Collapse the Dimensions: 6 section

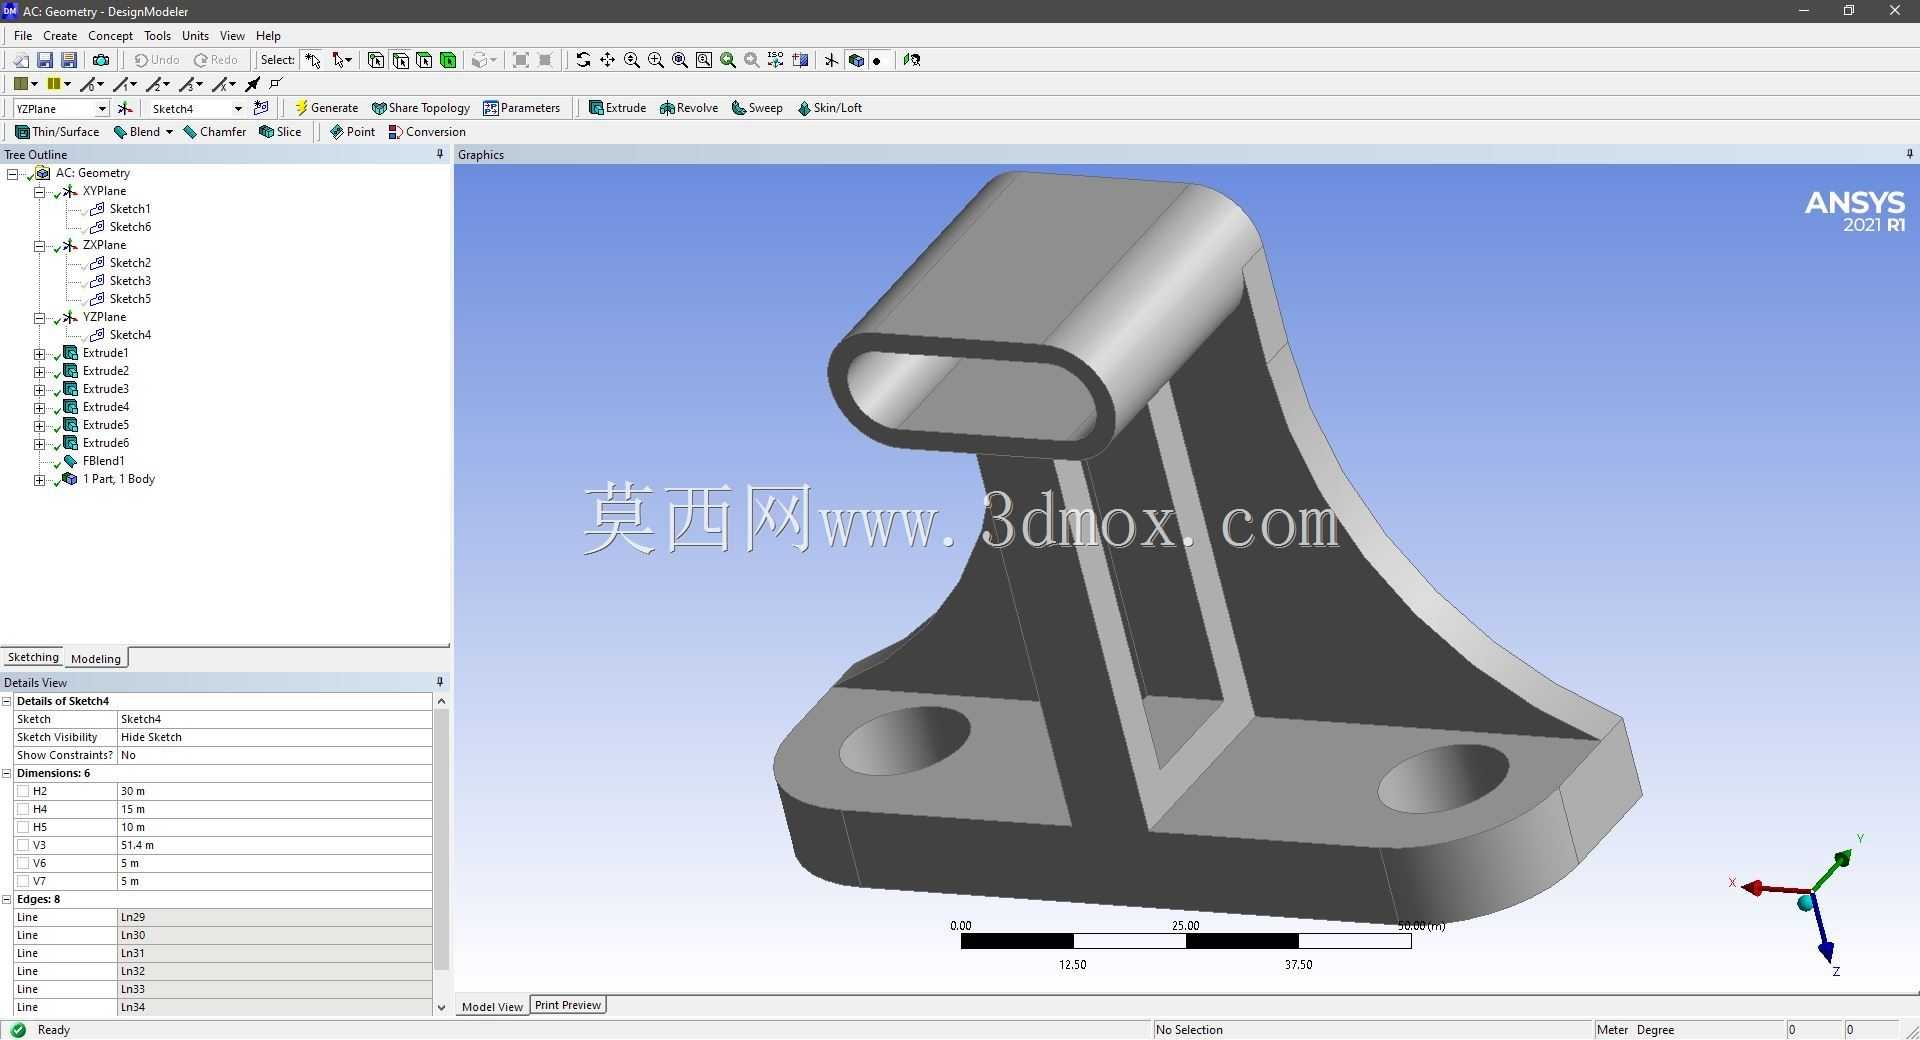point(7,773)
